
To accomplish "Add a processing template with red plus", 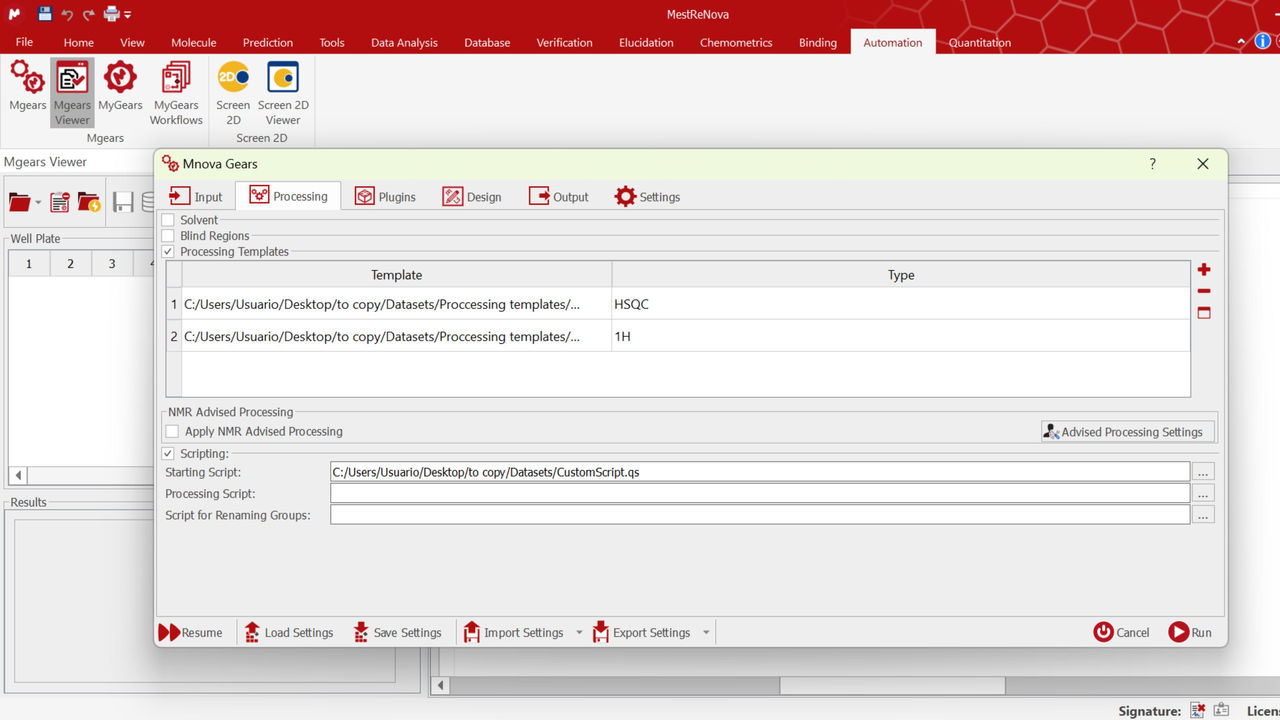I will click(1204, 270).
